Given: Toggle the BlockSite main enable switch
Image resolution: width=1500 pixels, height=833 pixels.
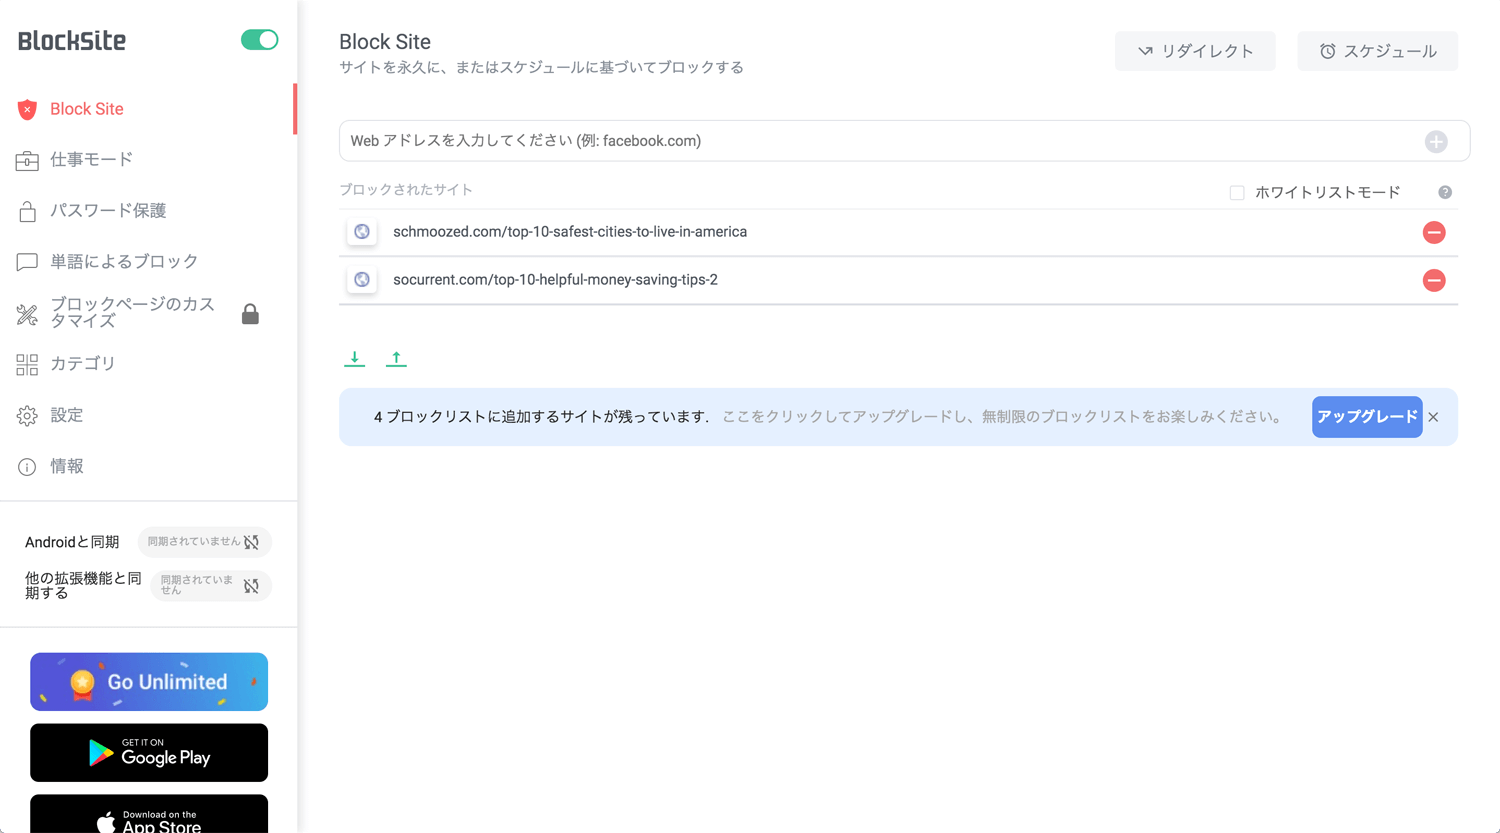Looking at the screenshot, I should (x=259, y=40).
